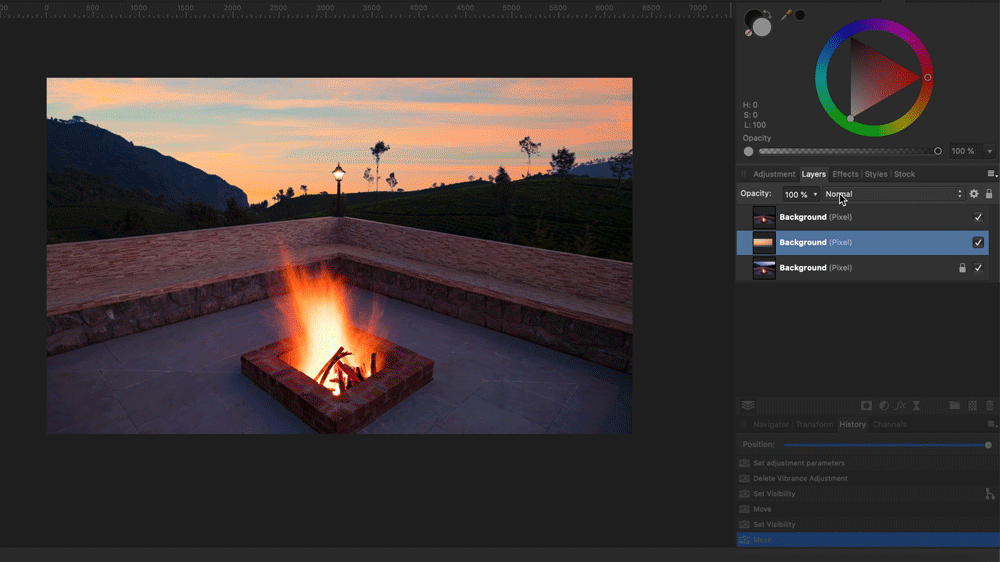The image size is (1000, 562).
Task: Hide the top Background layer
Action: [978, 217]
